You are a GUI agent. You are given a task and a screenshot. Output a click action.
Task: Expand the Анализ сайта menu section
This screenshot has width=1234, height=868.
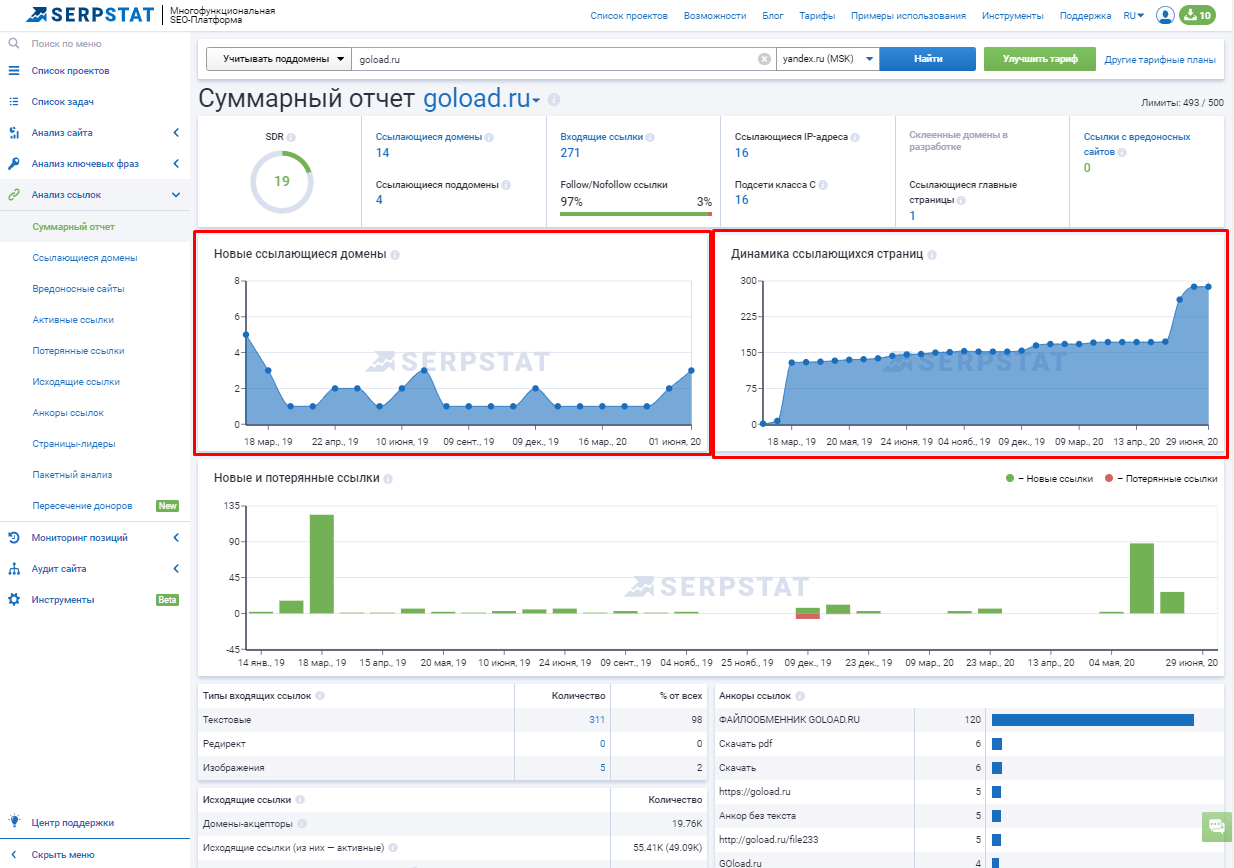[x=176, y=133]
